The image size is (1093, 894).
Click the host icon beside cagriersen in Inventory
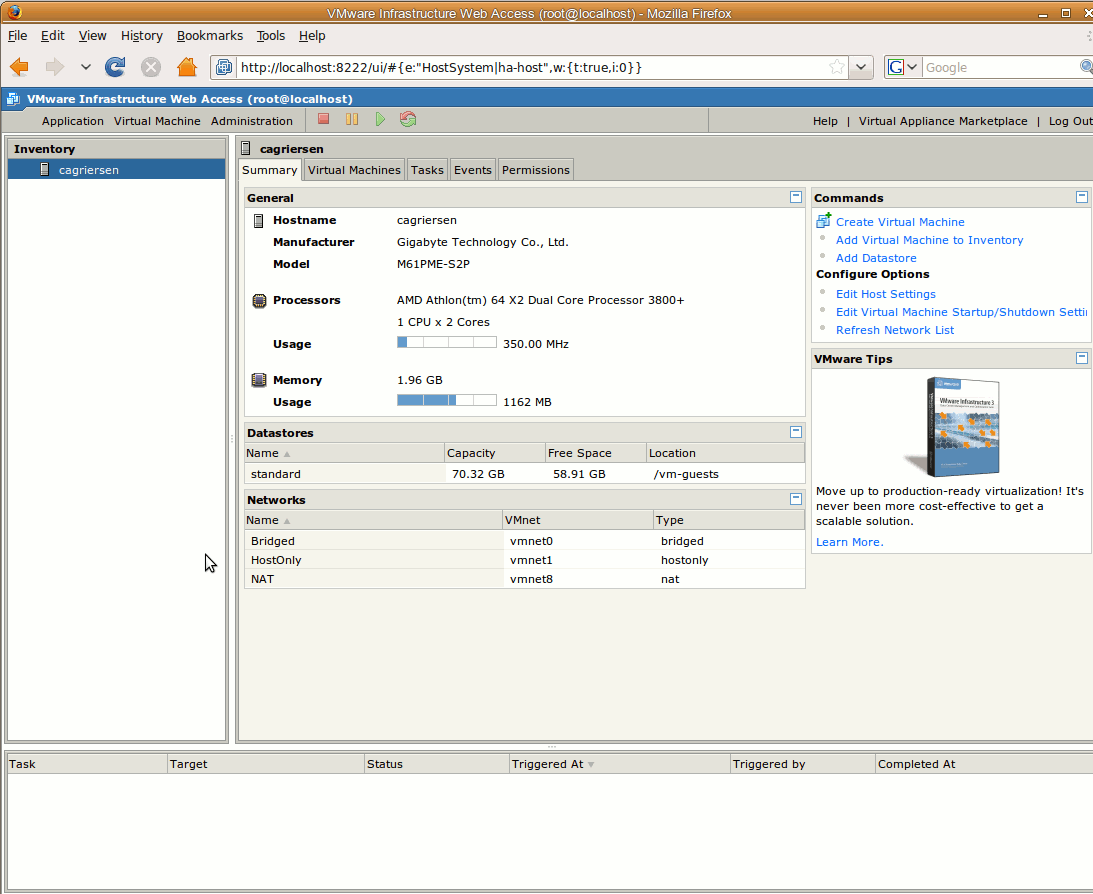pyautogui.click(x=45, y=169)
